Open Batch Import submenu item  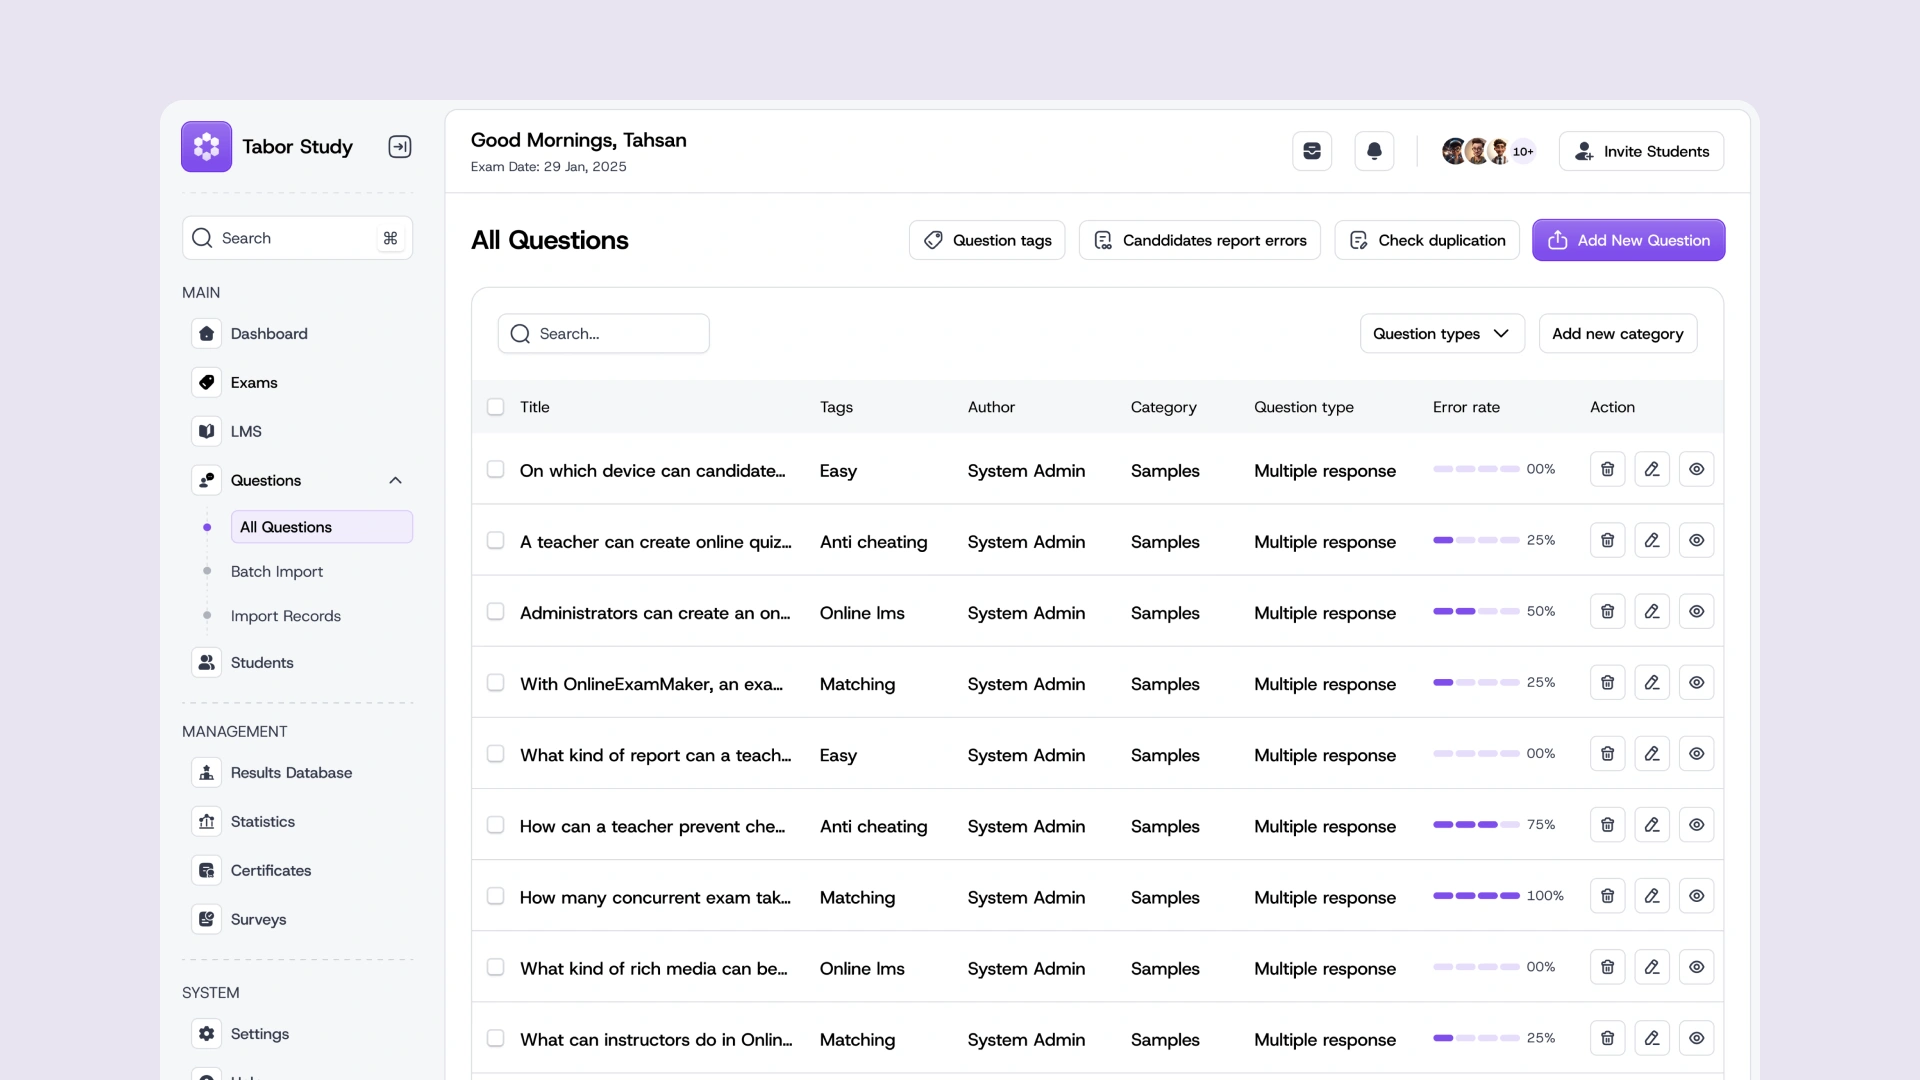277,571
